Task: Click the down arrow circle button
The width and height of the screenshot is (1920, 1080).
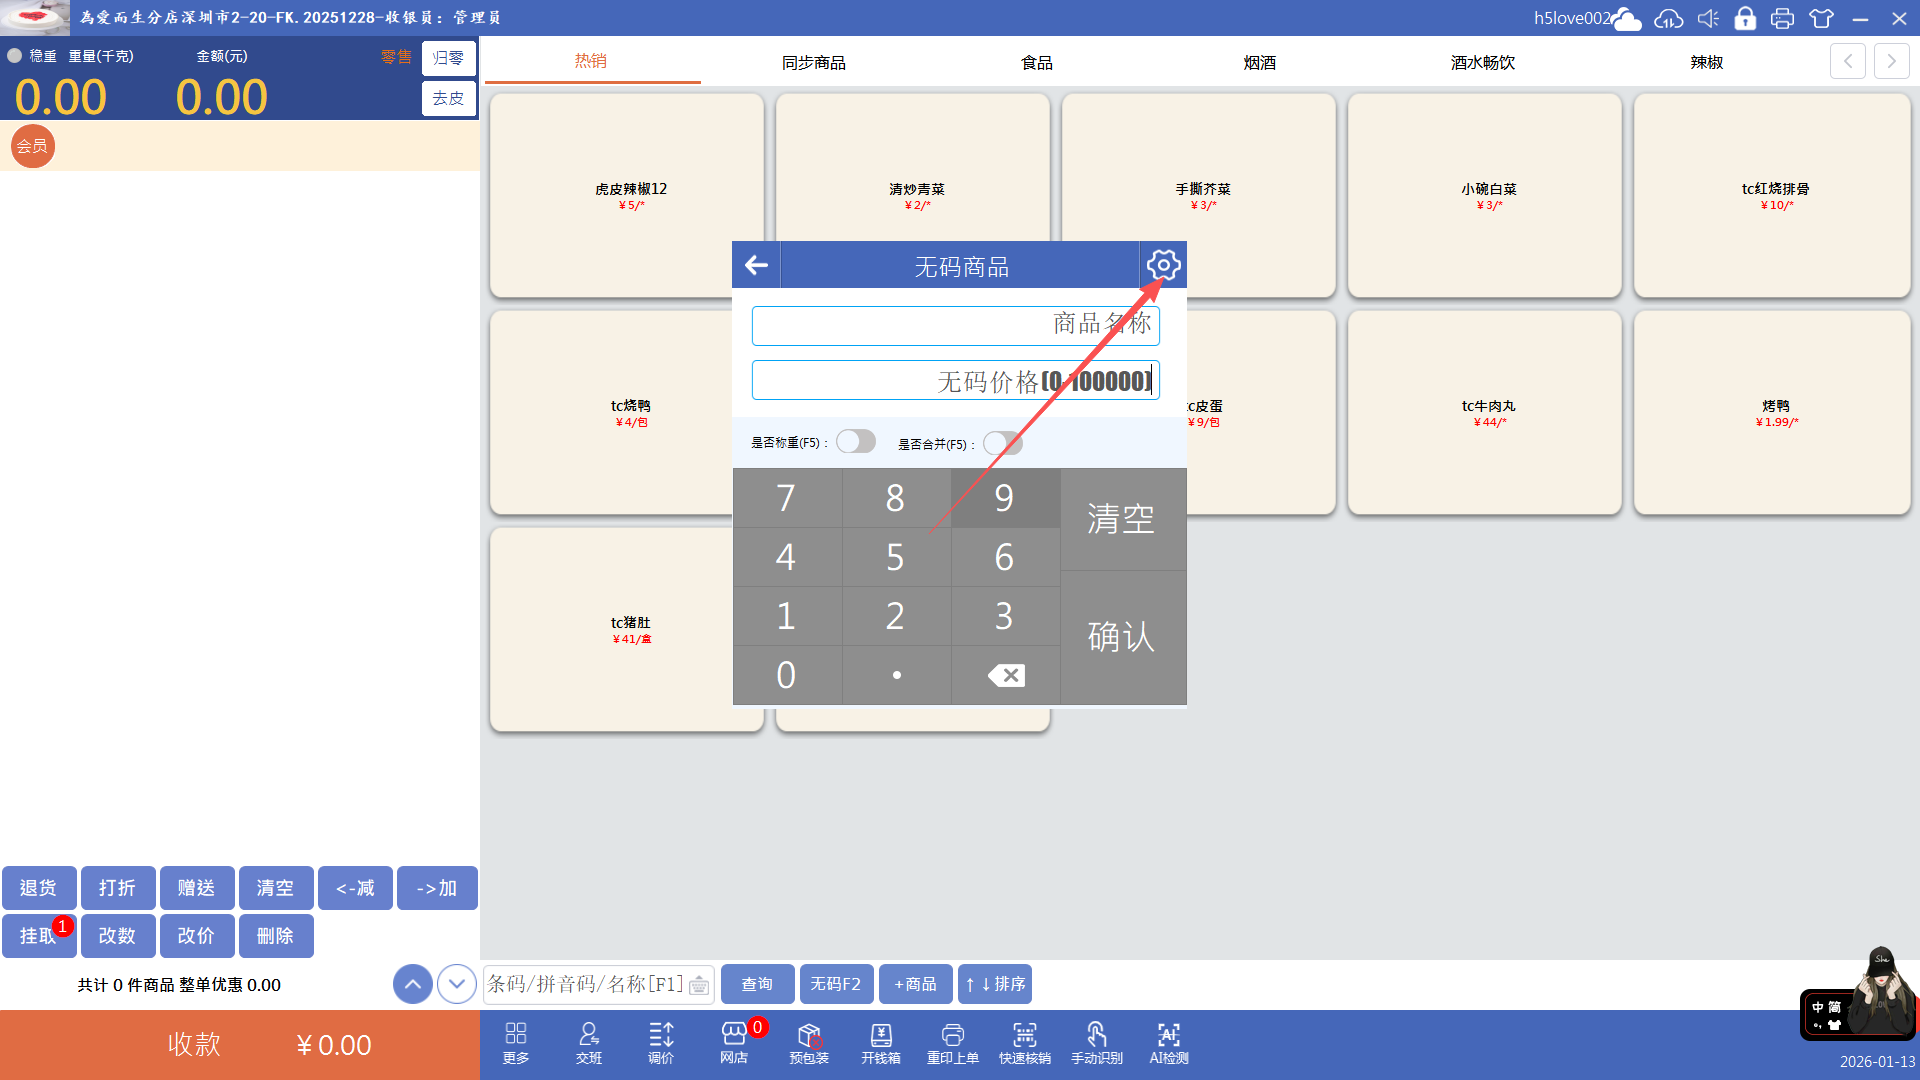Action: pos(457,984)
